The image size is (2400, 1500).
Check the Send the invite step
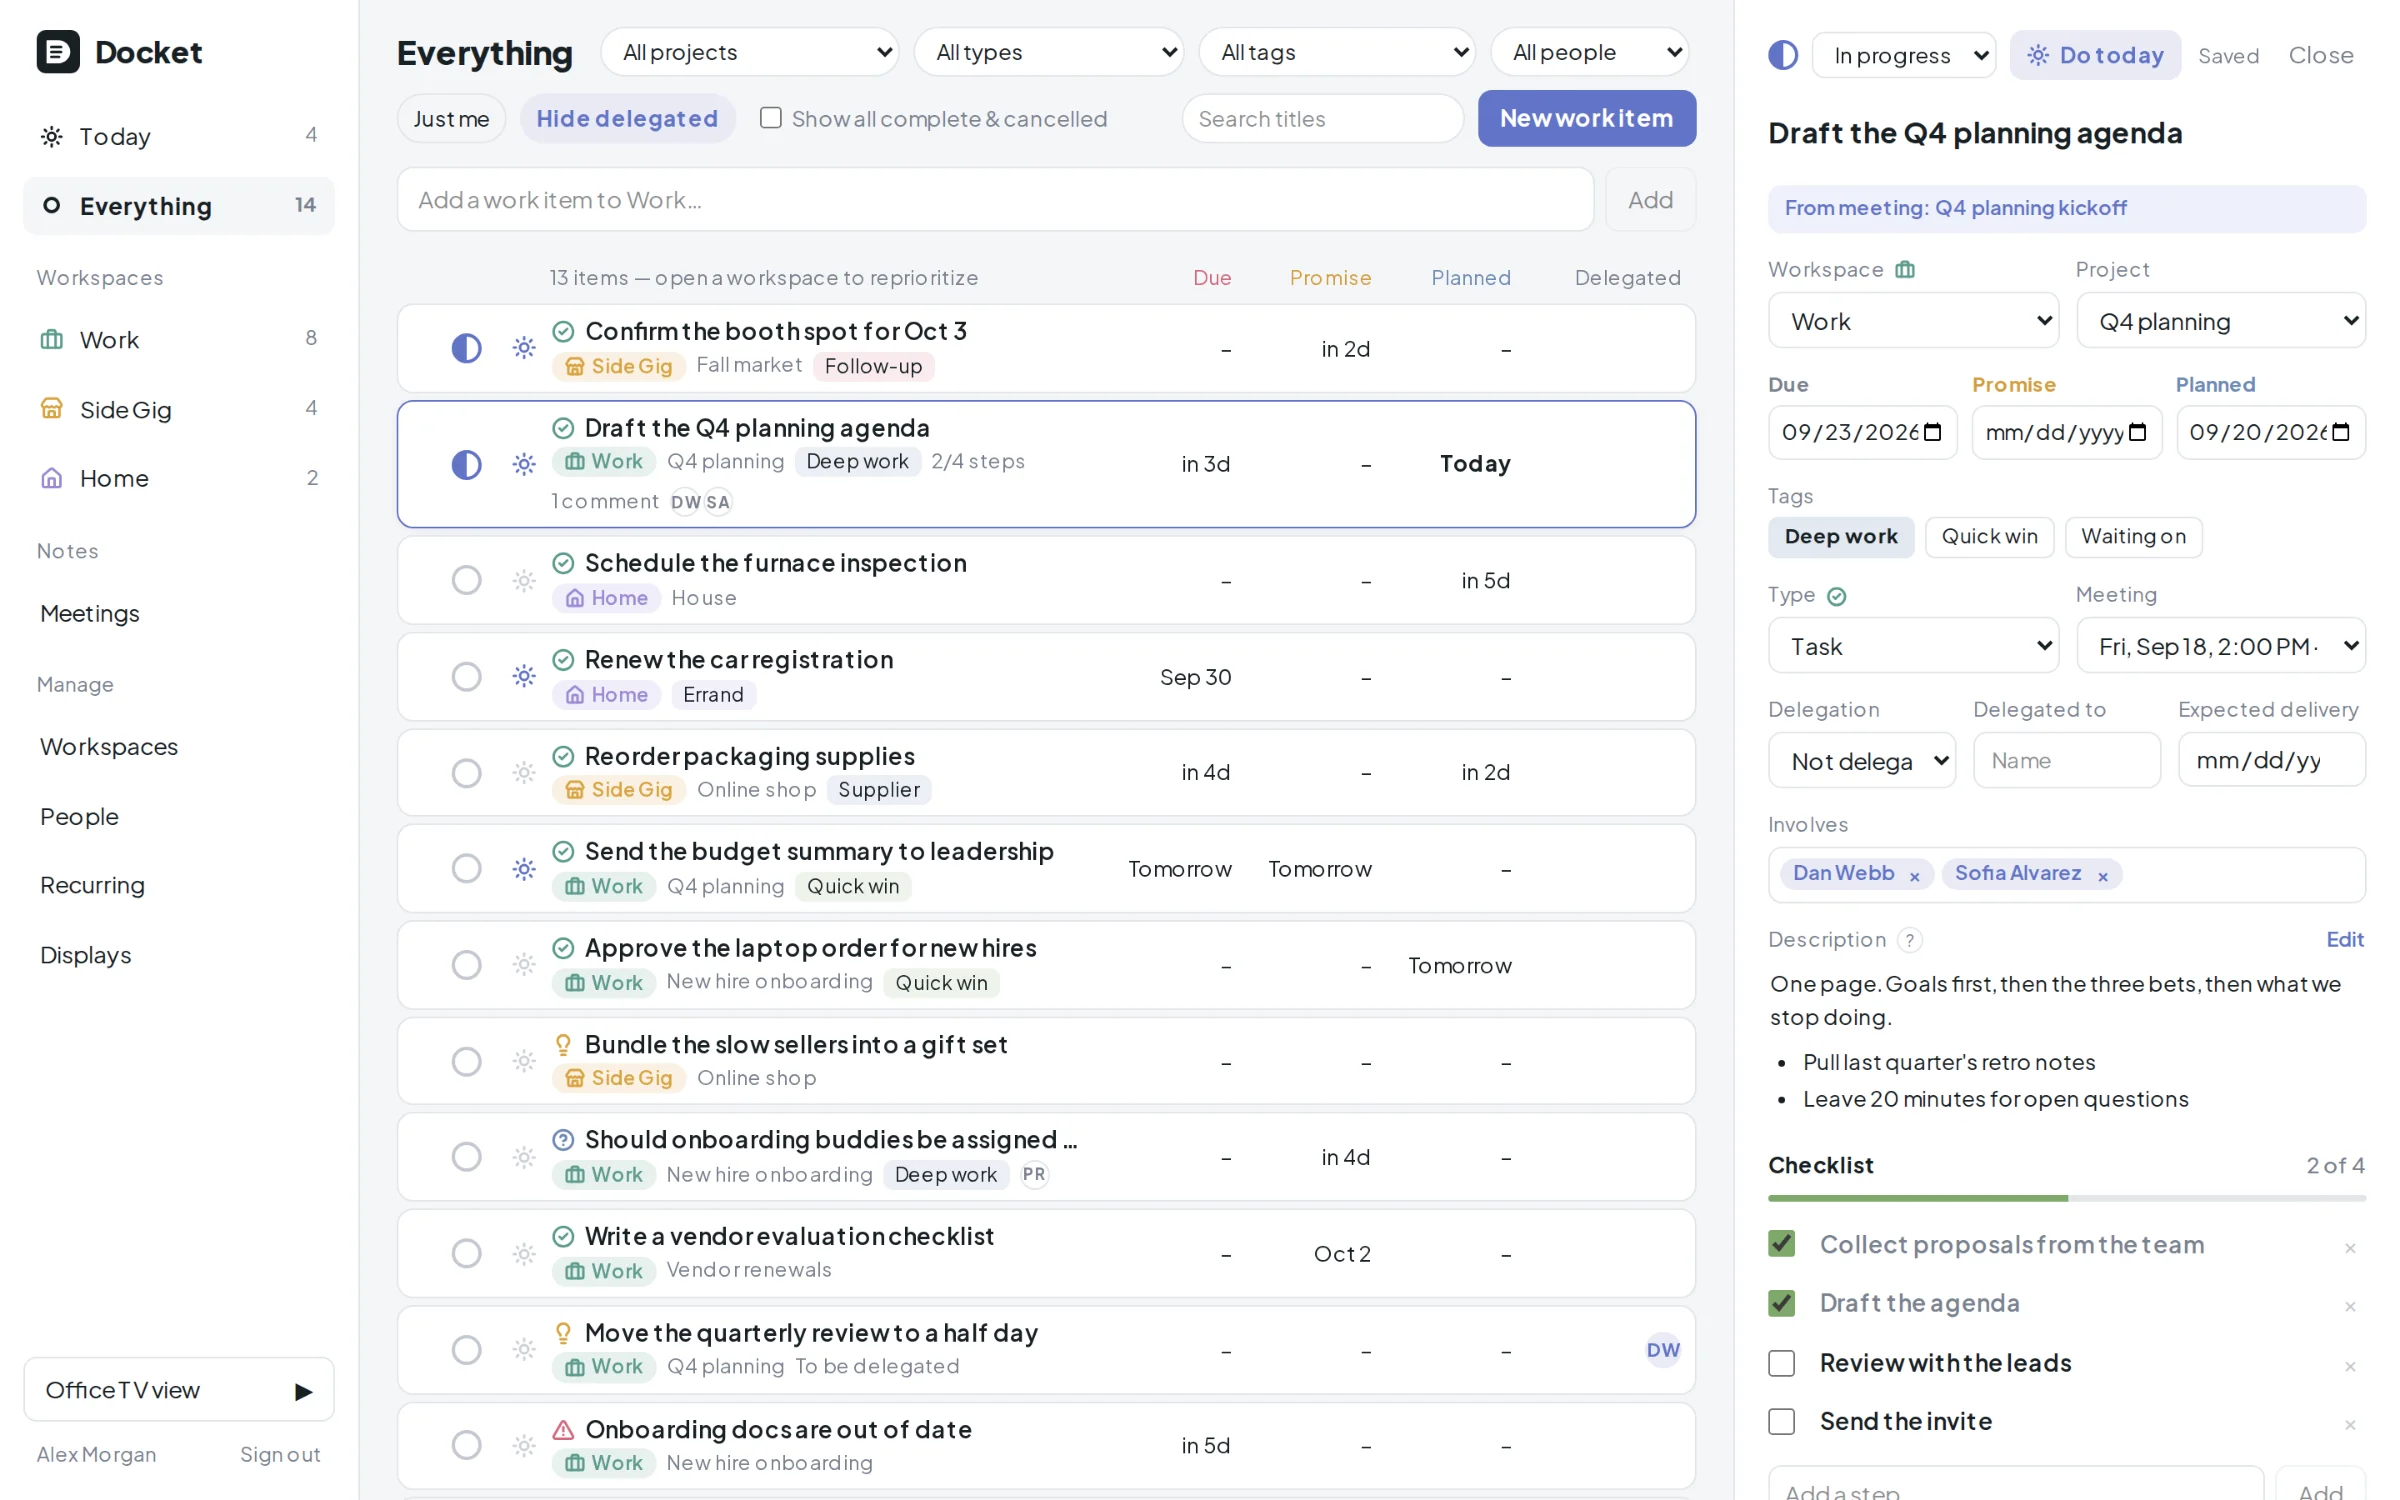click(x=1782, y=1422)
